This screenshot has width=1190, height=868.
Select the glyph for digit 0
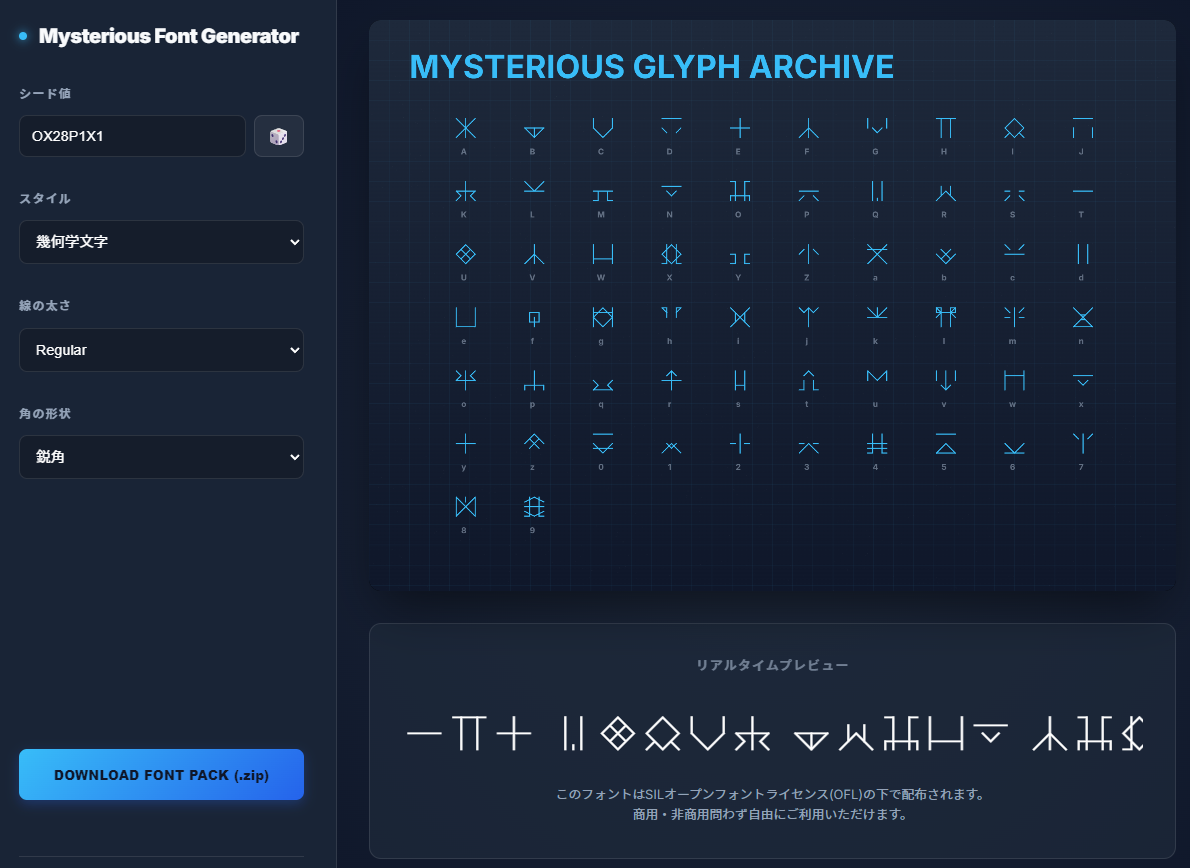pos(603,443)
